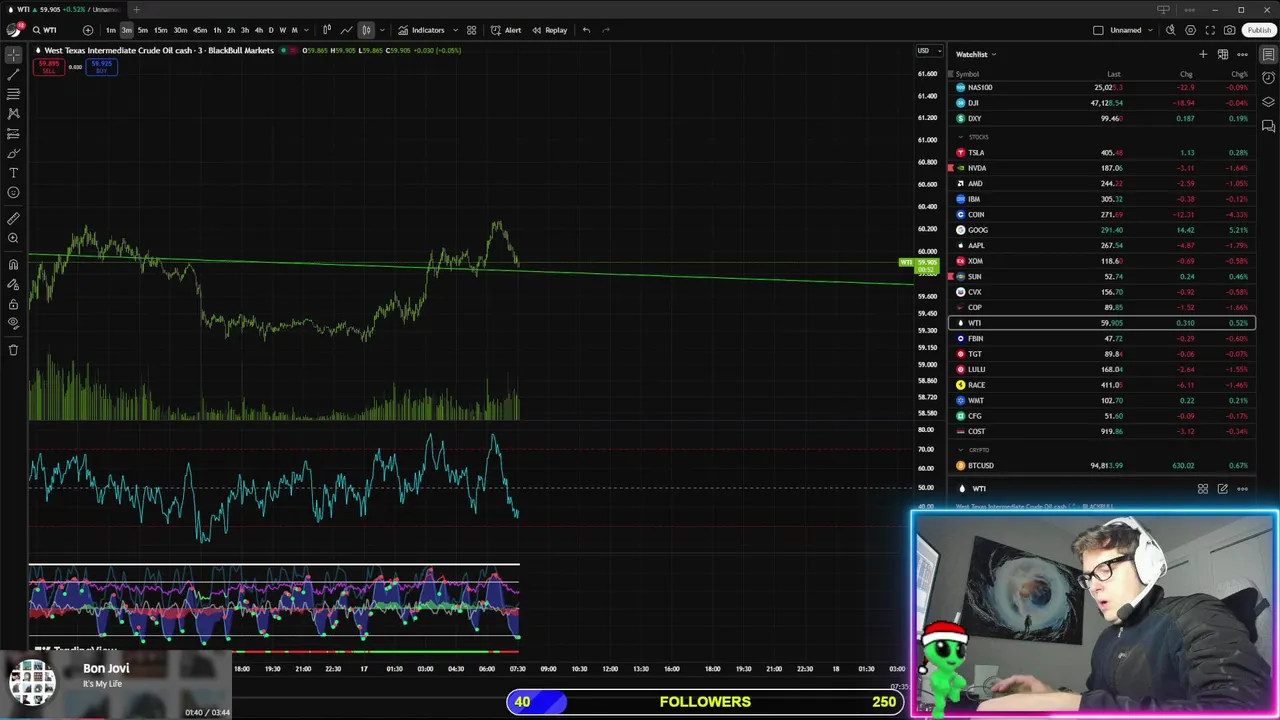
Task: Expand the chart style dropdown
Action: [x=382, y=30]
